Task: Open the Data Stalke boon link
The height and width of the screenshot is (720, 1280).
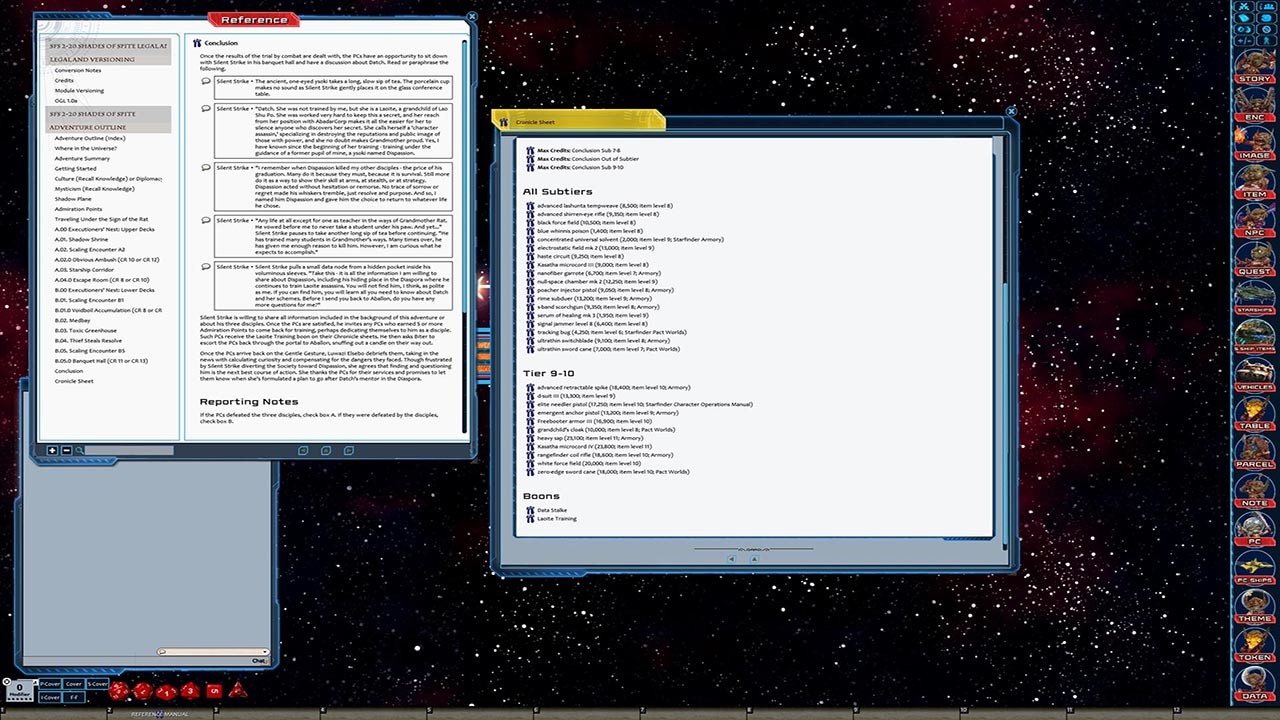Action: click(551, 510)
